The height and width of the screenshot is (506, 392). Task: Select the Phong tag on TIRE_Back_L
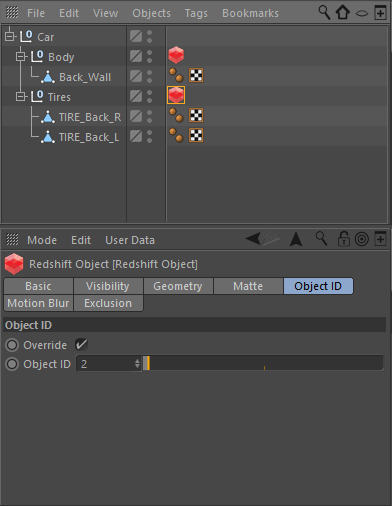point(176,135)
